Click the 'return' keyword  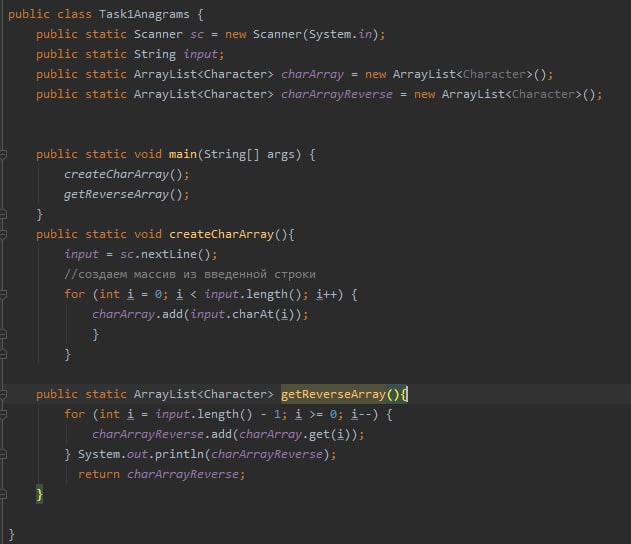(99, 474)
